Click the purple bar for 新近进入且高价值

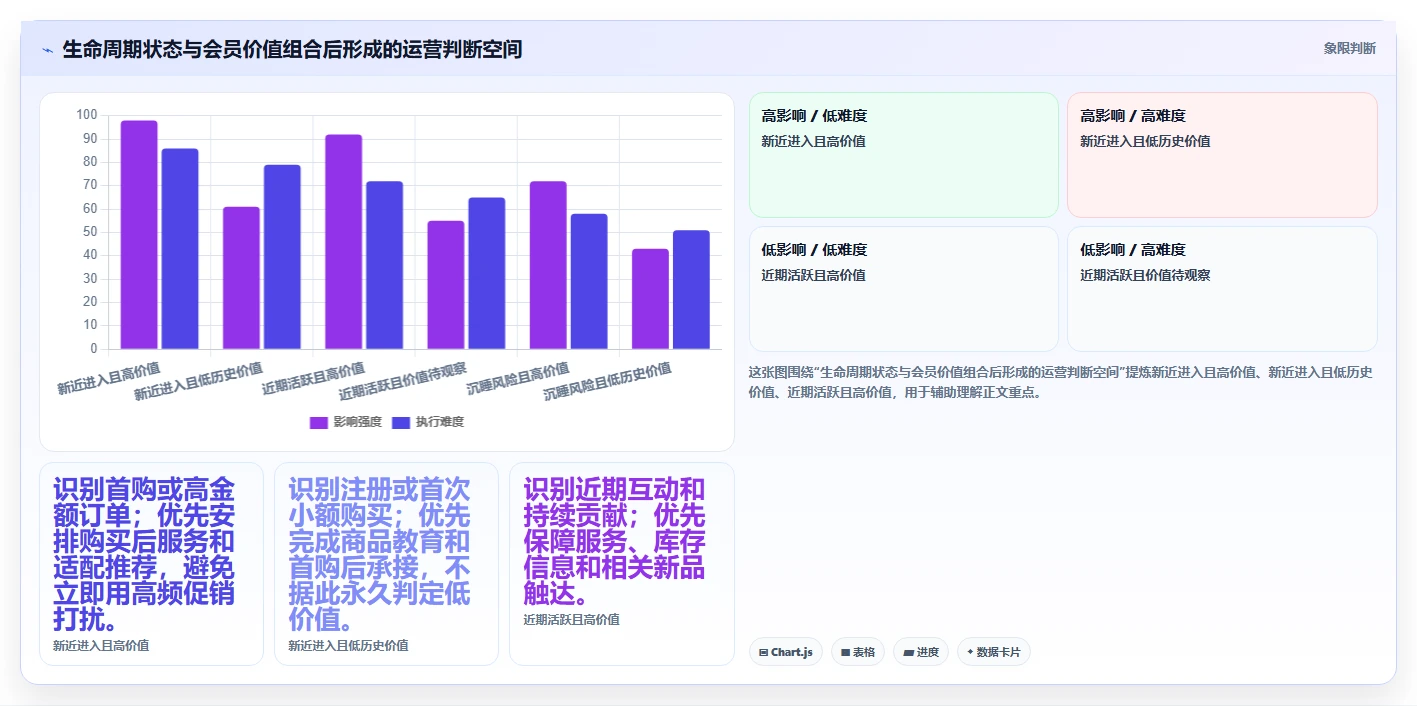(139, 235)
